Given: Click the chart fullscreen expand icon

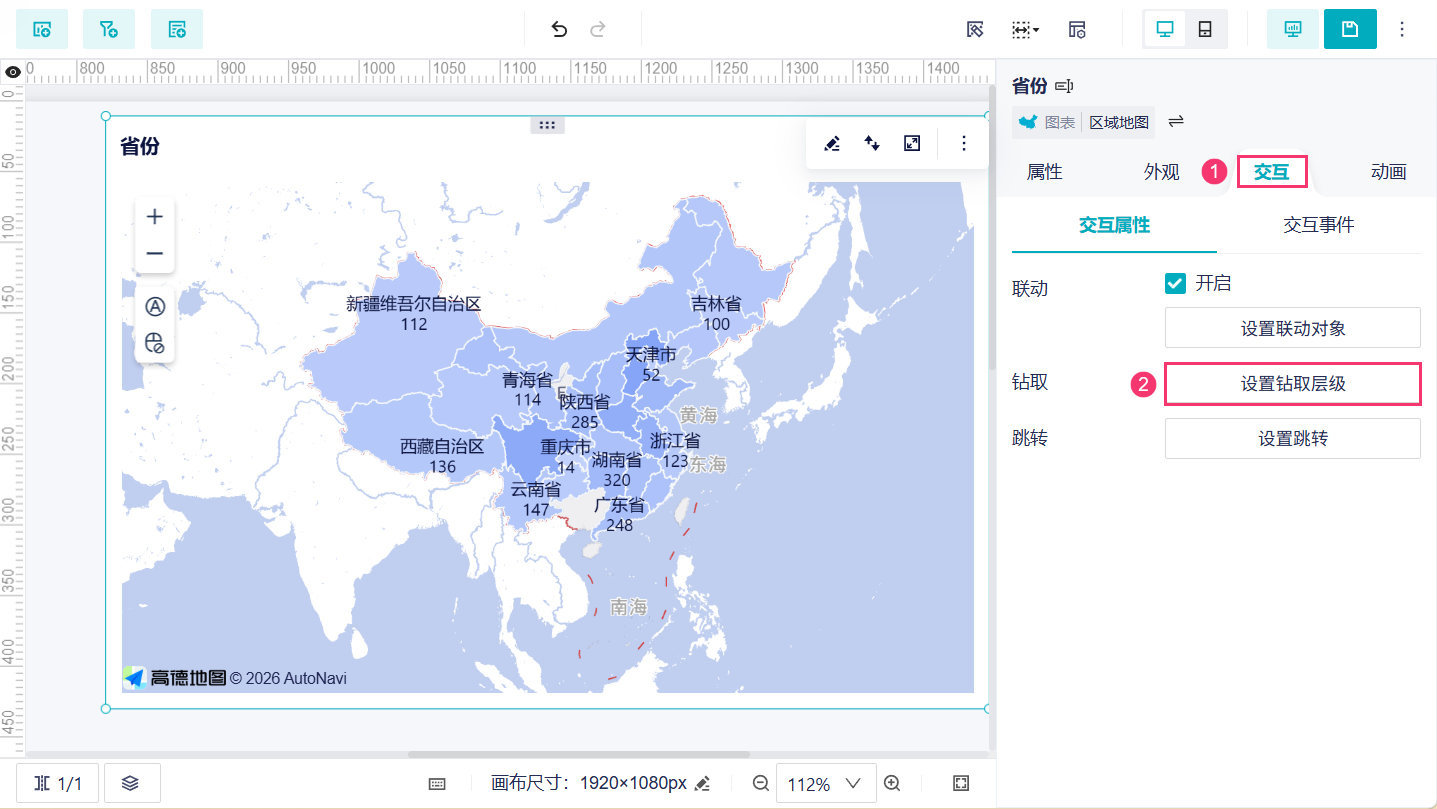Looking at the screenshot, I should (x=912, y=143).
